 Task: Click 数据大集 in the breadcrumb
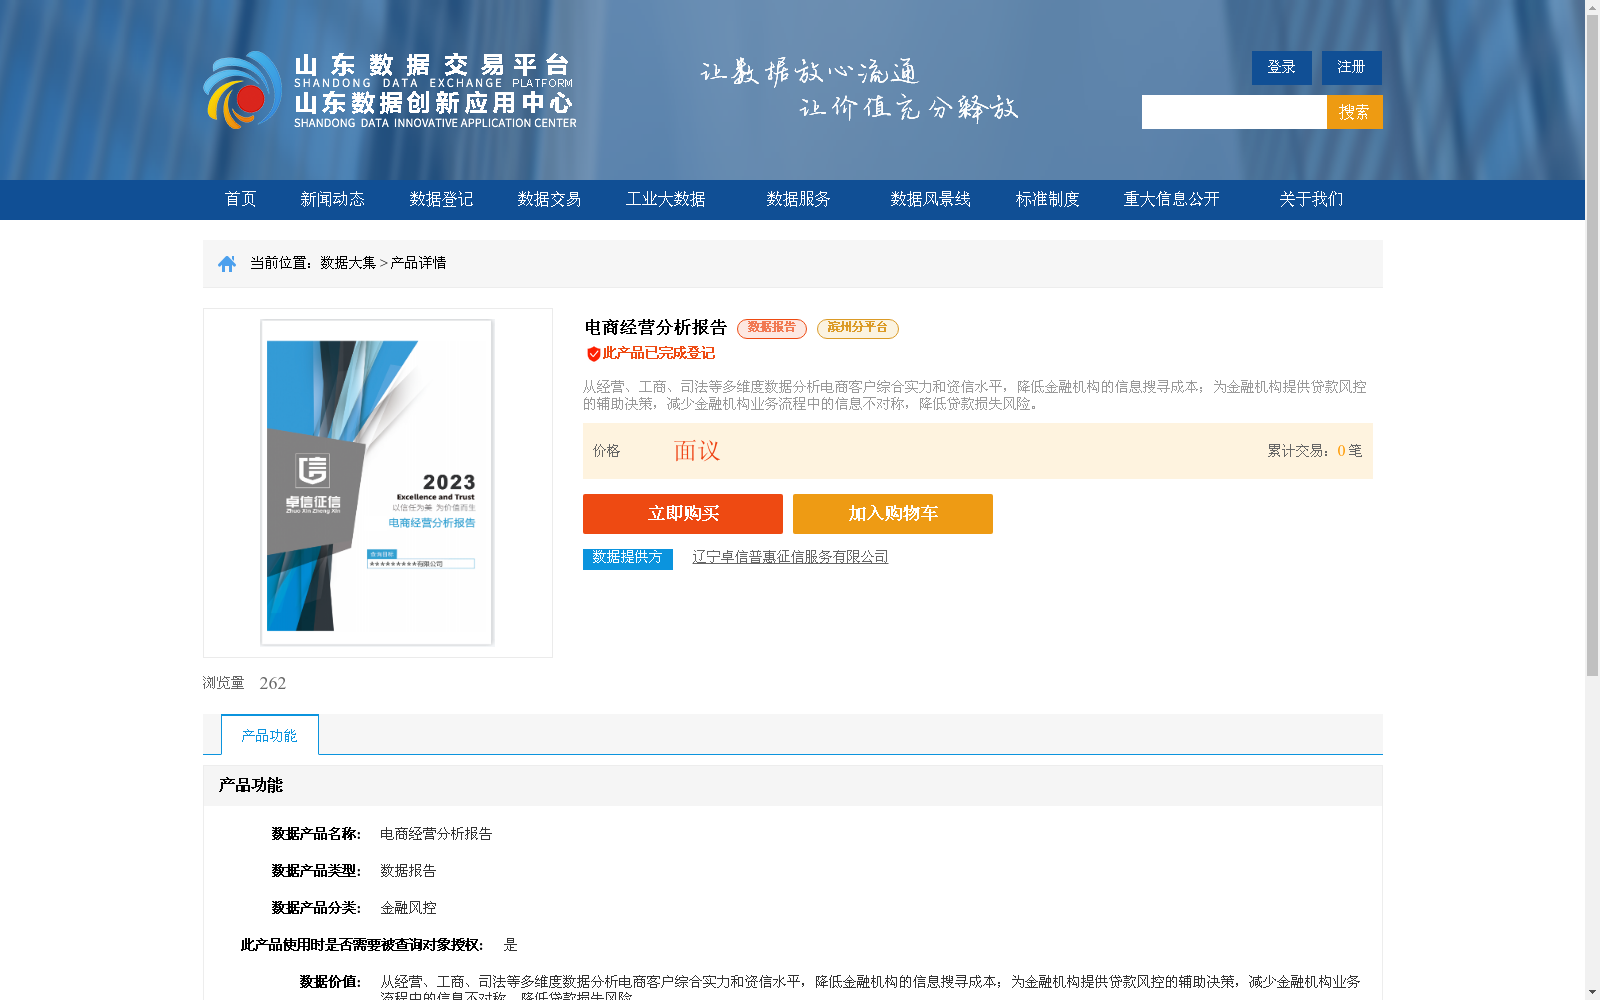348,263
